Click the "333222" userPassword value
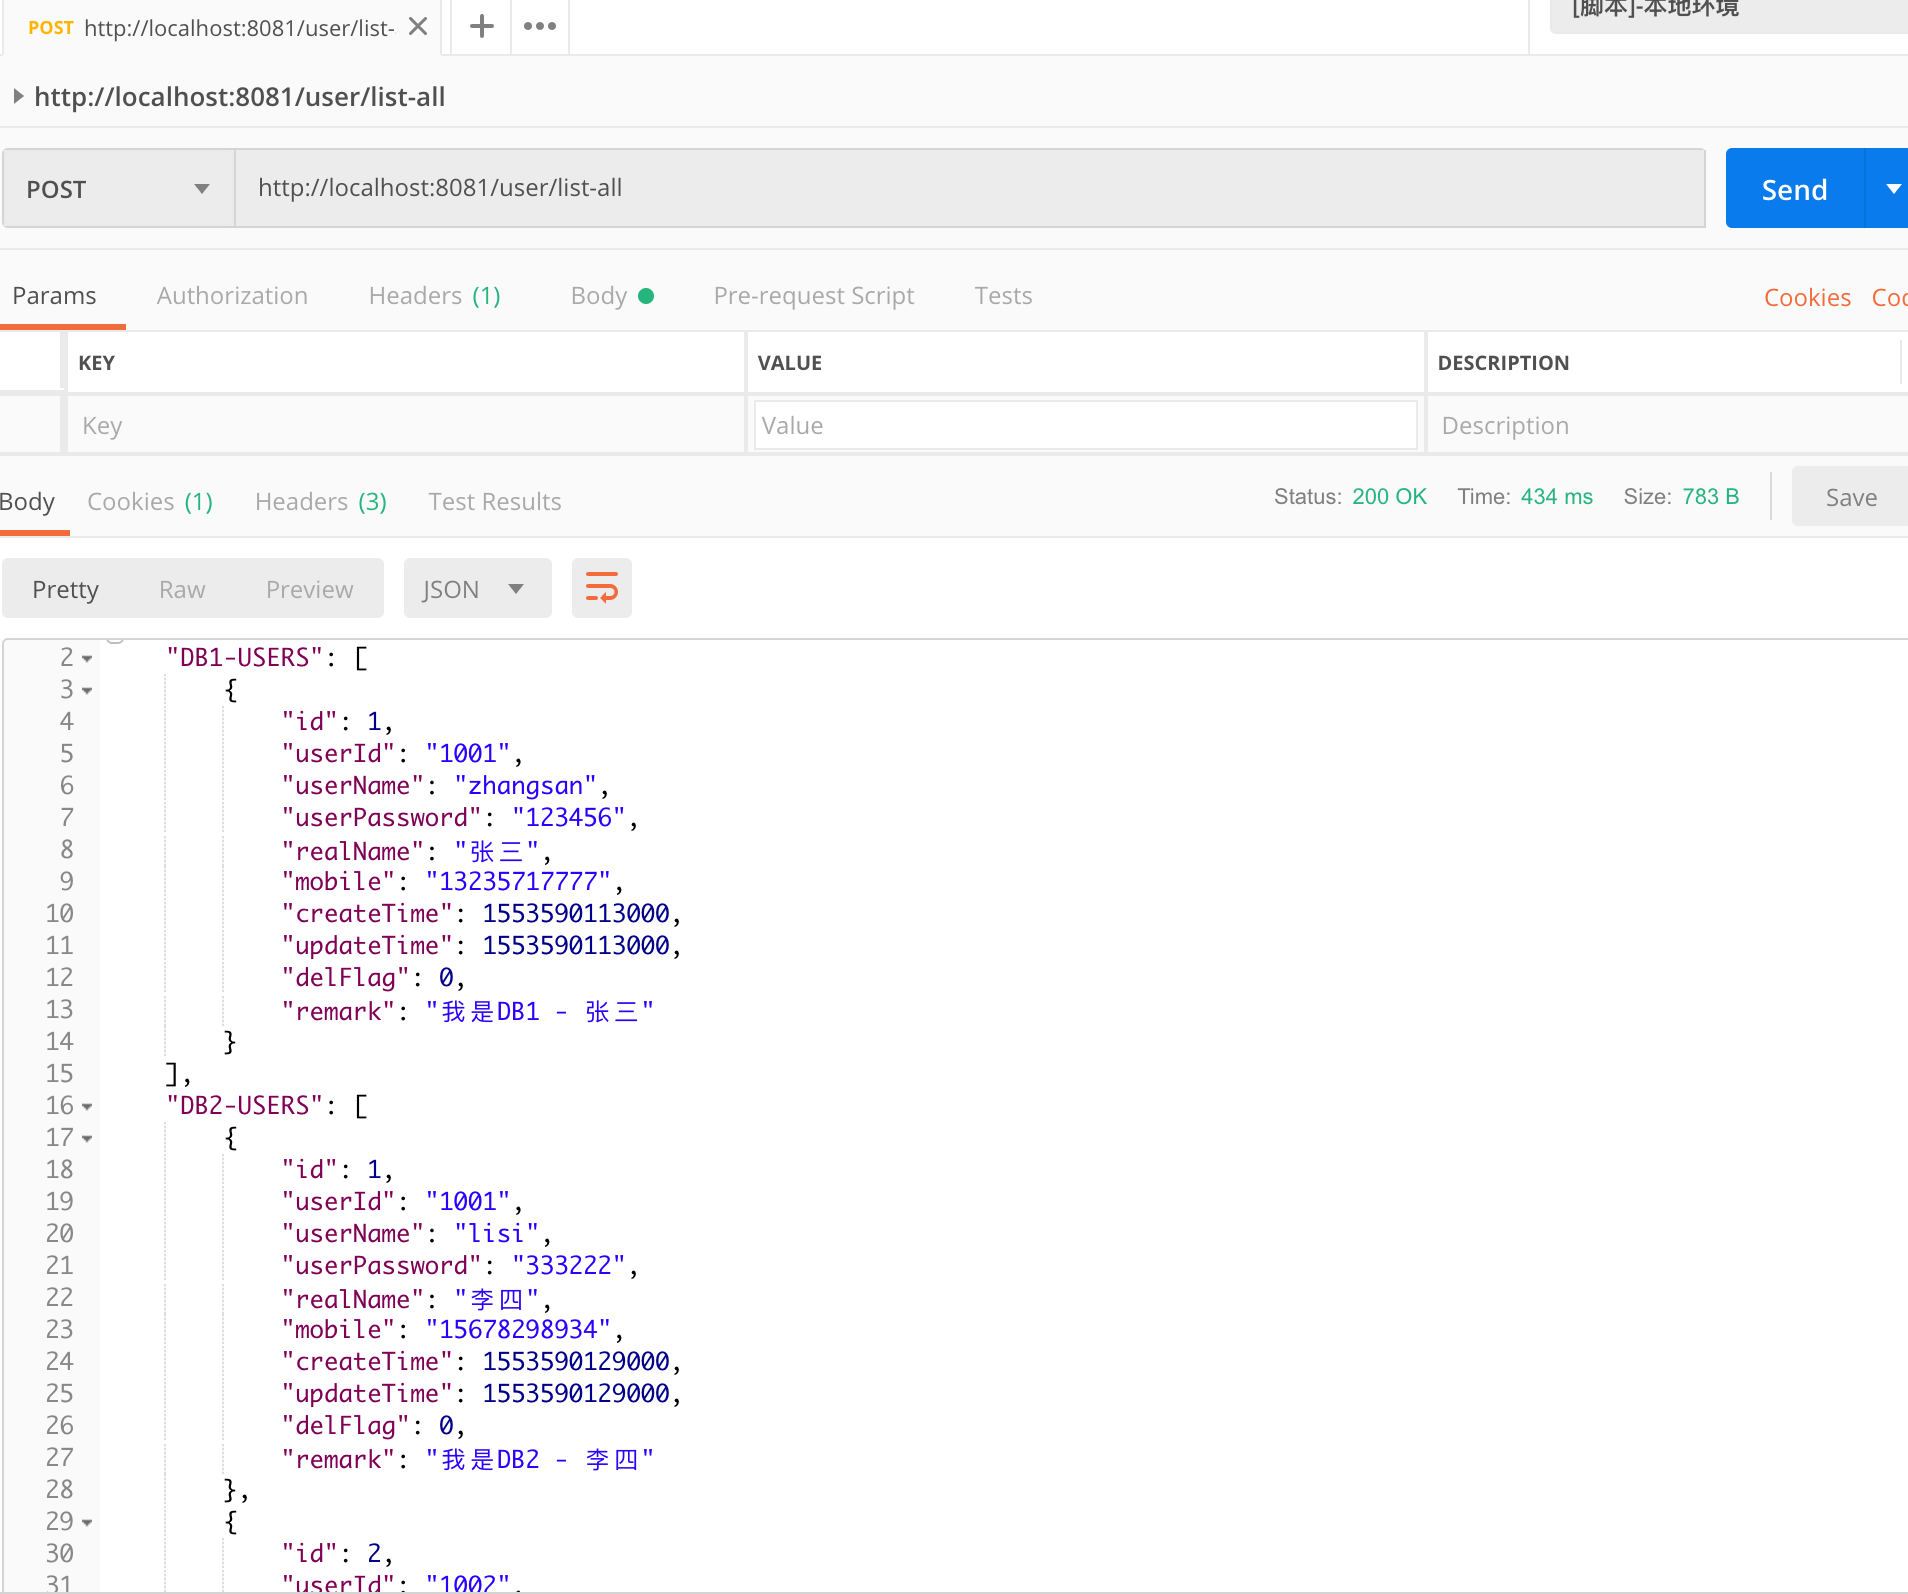Image resolution: width=1908 pixels, height=1594 pixels. click(x=569, y=1266)
